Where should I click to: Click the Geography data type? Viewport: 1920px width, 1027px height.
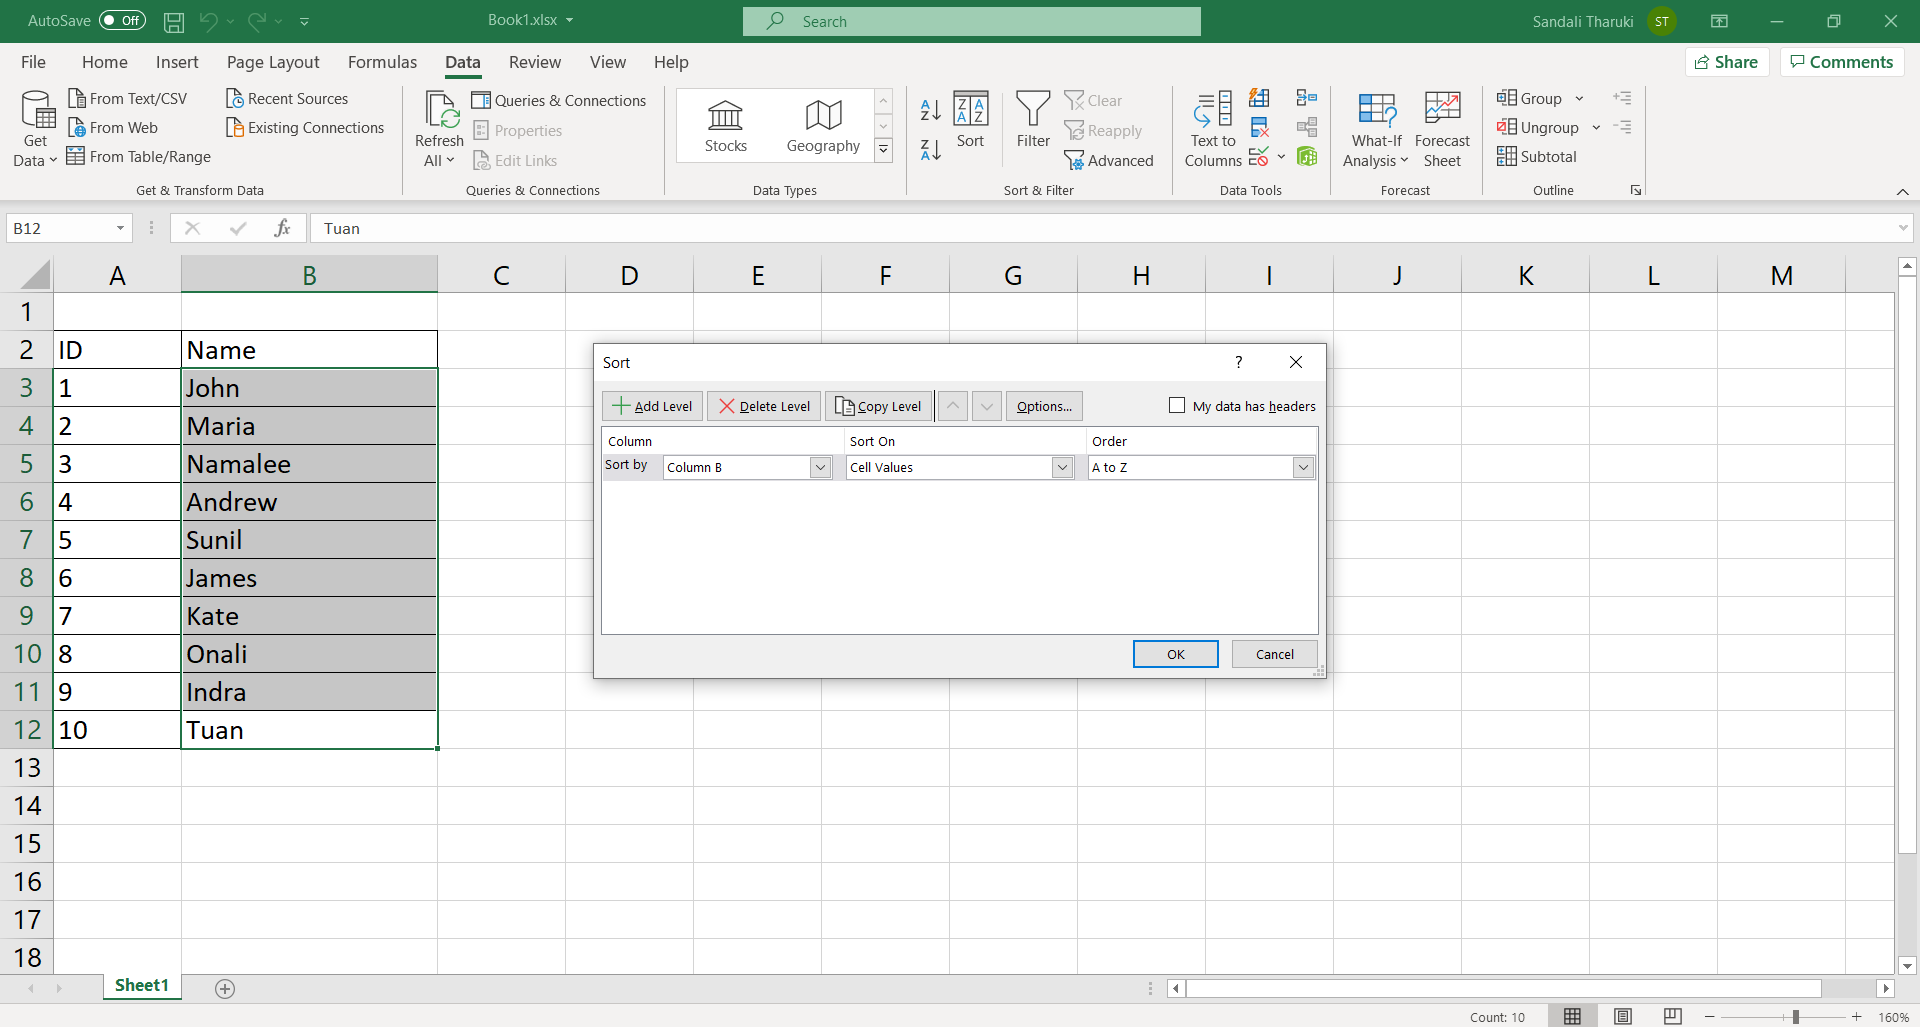[x=821, y=125]
